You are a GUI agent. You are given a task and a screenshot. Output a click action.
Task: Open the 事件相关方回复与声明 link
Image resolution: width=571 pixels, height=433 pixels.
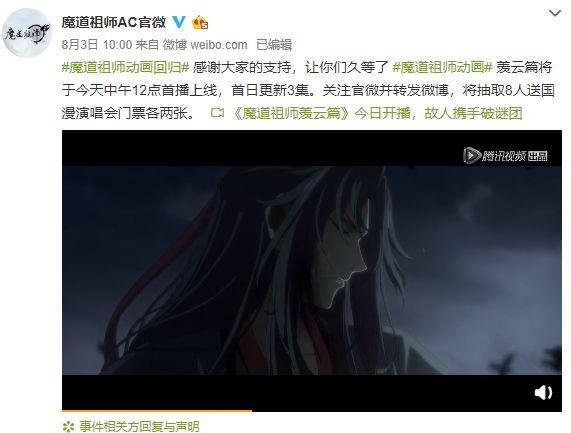click(139, 426)
